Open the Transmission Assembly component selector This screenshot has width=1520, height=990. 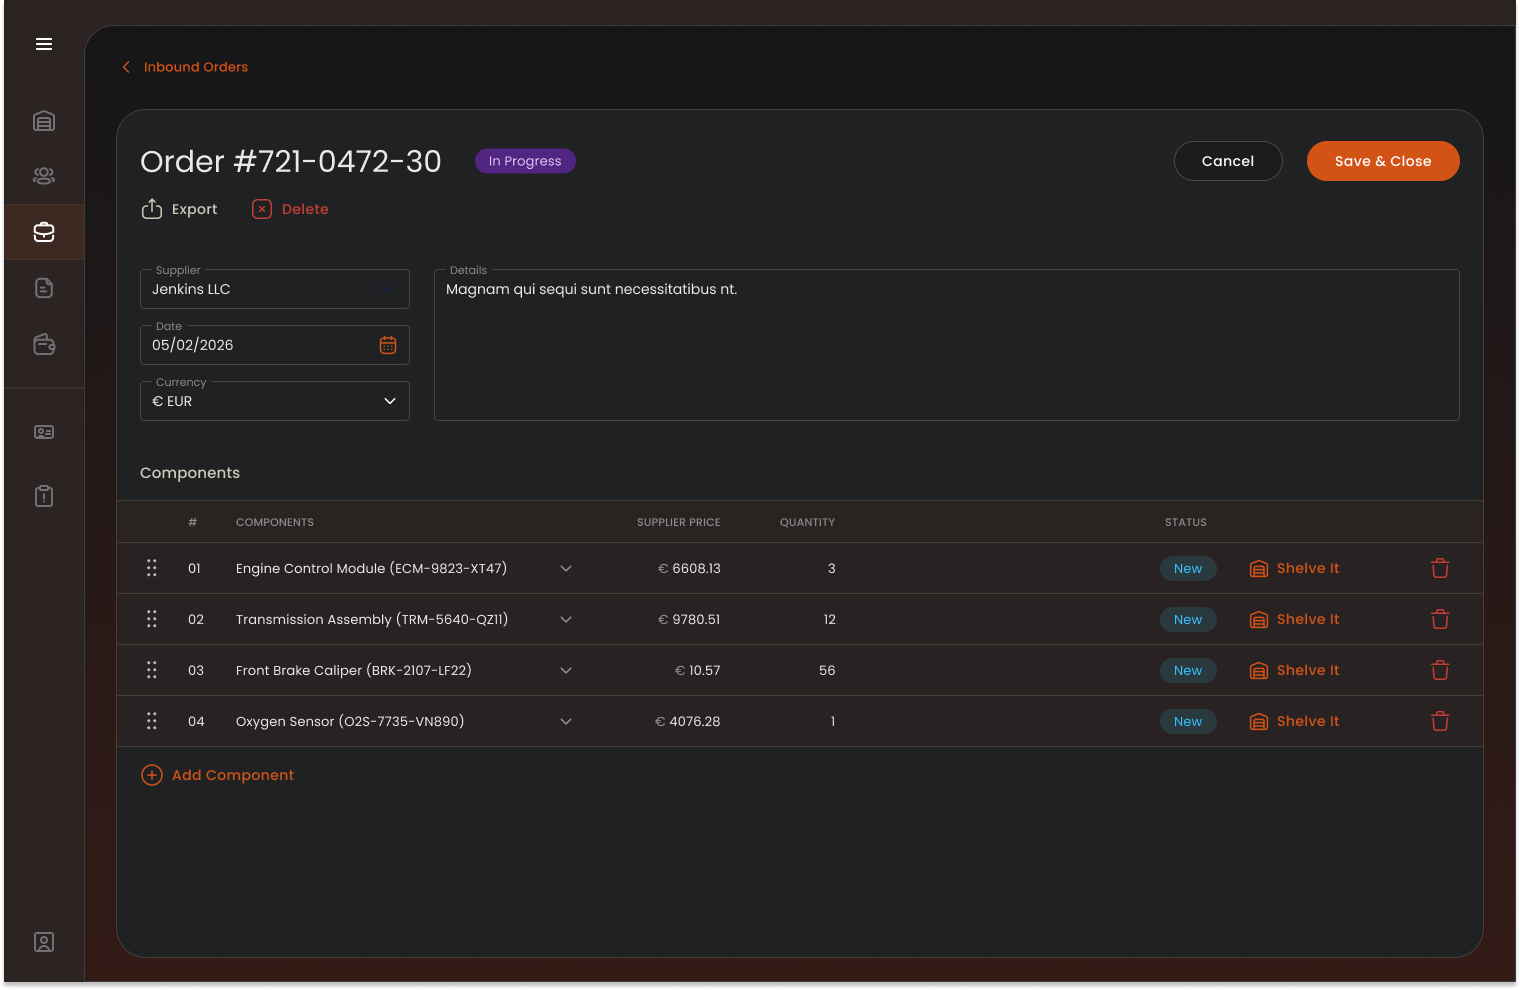(x=566, y=619)
